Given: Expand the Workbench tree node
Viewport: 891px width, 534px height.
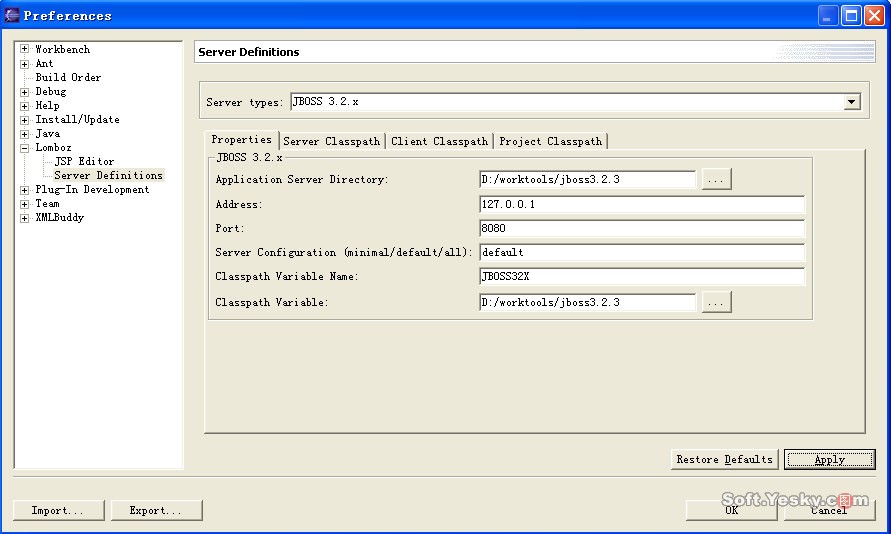Looking at the screenshot, I should [x=24, y=49].
